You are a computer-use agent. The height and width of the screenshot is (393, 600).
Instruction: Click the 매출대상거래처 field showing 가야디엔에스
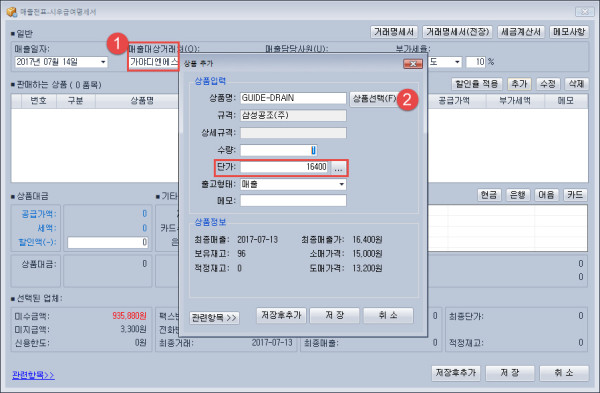[154, 62]
